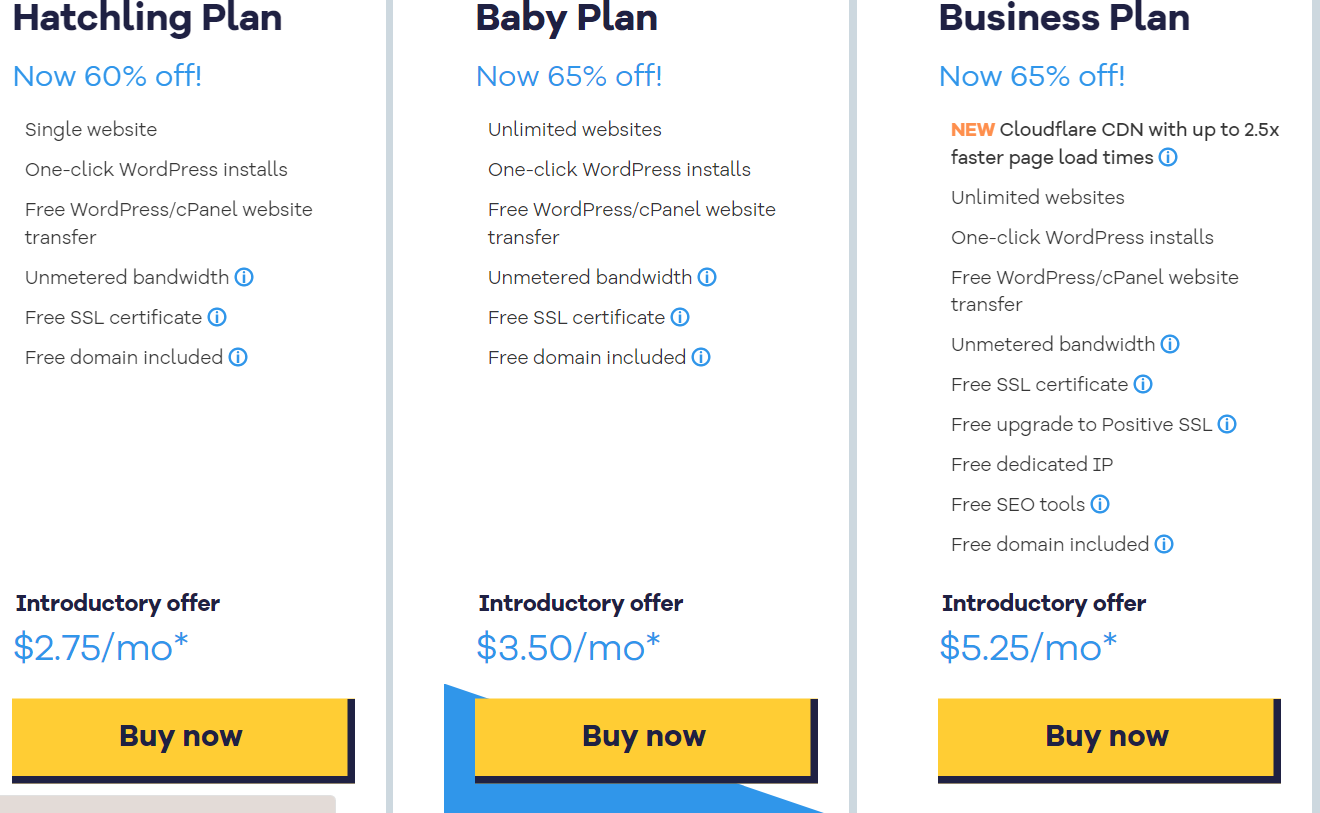Show info for Cloudflare CDN page load times
This screenshot has width=1320, height=813.
(1168, 157)
